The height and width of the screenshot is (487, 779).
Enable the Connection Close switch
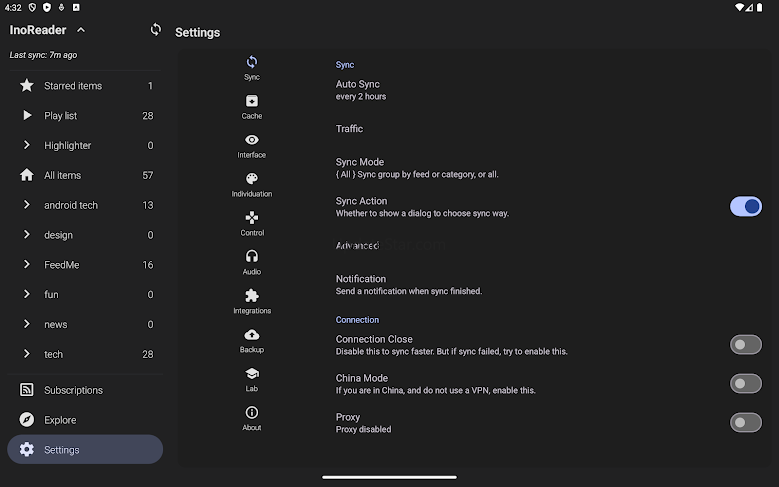point(745,345)
